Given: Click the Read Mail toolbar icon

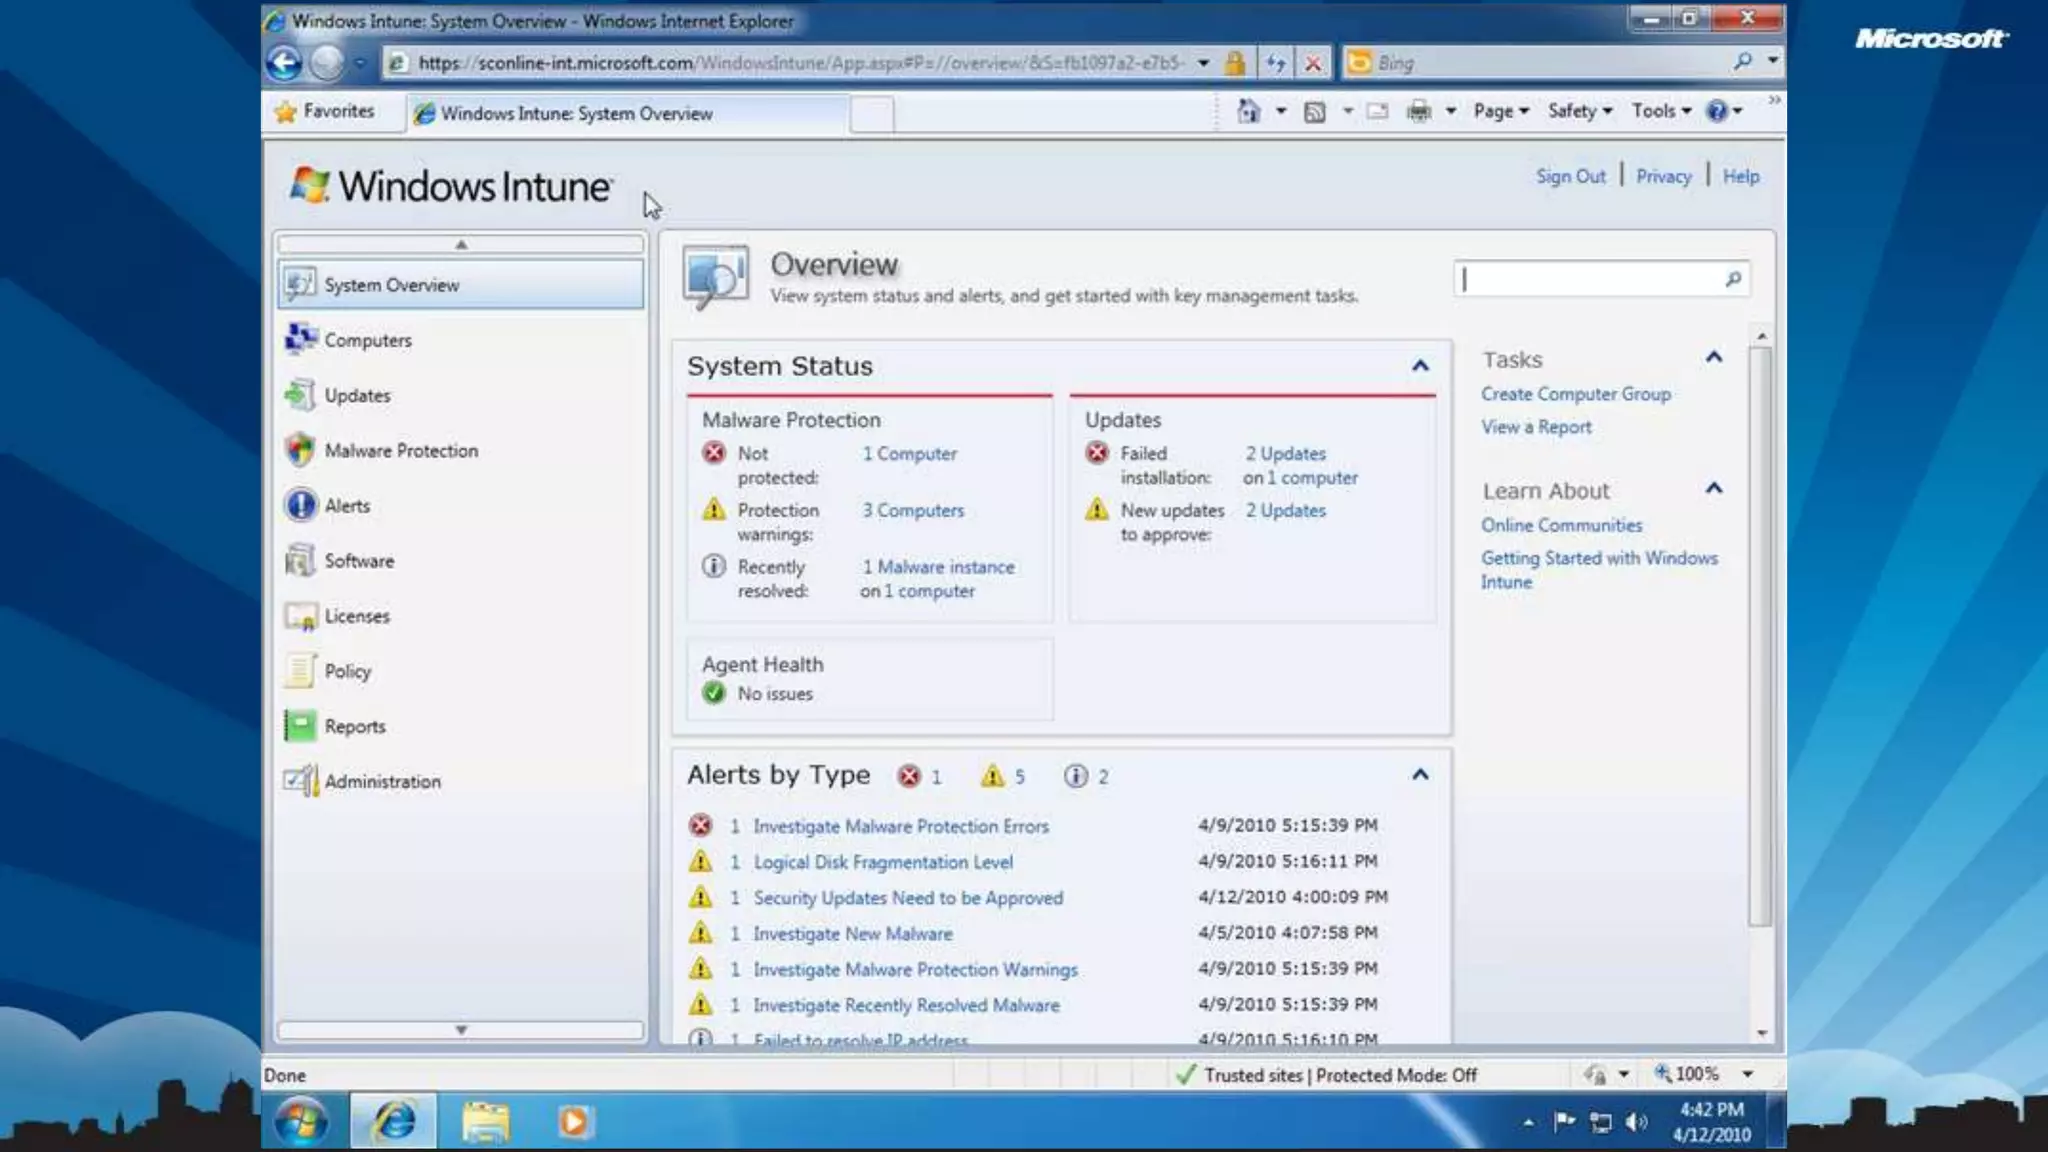Looking at the screenshot, I should [1377, 111].
